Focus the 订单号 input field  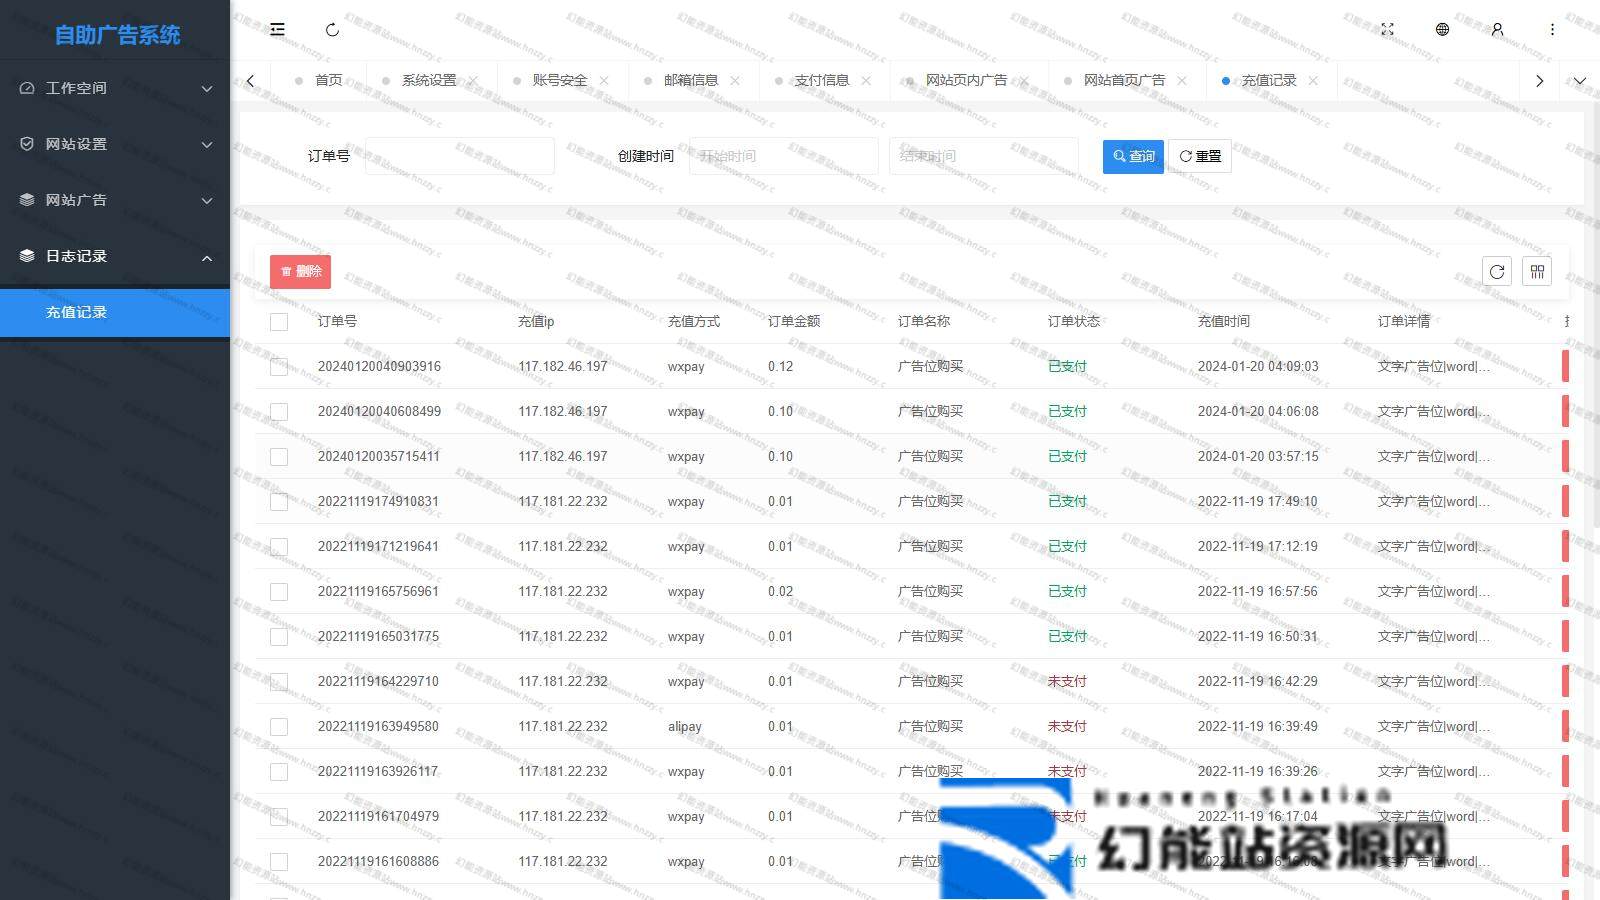(x=459, y=157)
